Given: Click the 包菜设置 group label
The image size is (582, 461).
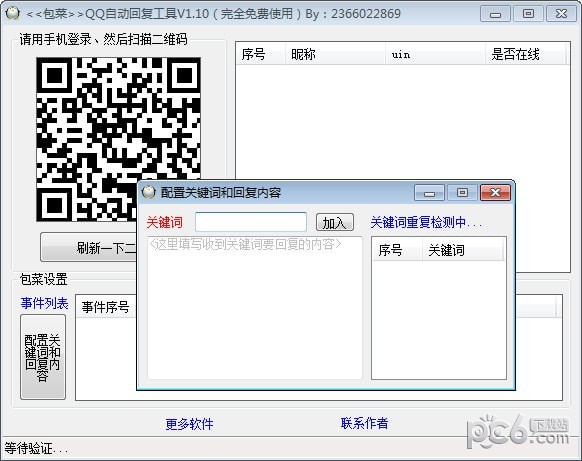Looking at the screenshot, I should 43,279.
